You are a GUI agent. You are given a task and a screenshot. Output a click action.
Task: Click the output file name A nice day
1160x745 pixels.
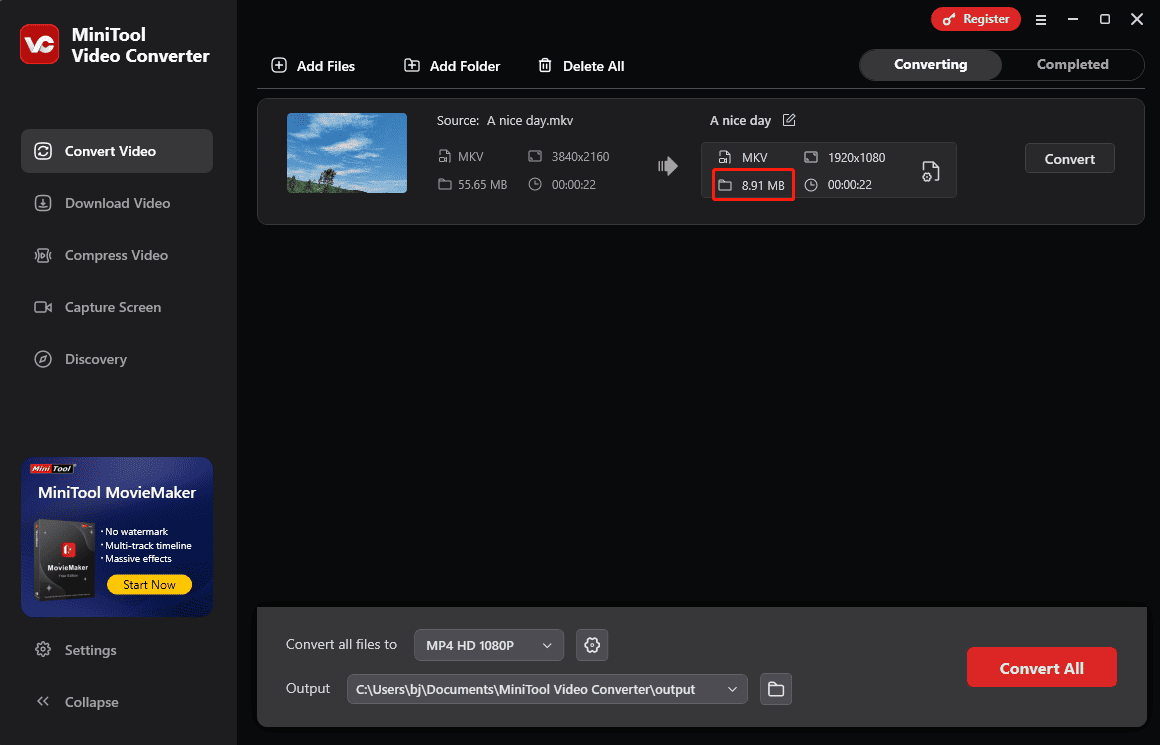(740, 121)
